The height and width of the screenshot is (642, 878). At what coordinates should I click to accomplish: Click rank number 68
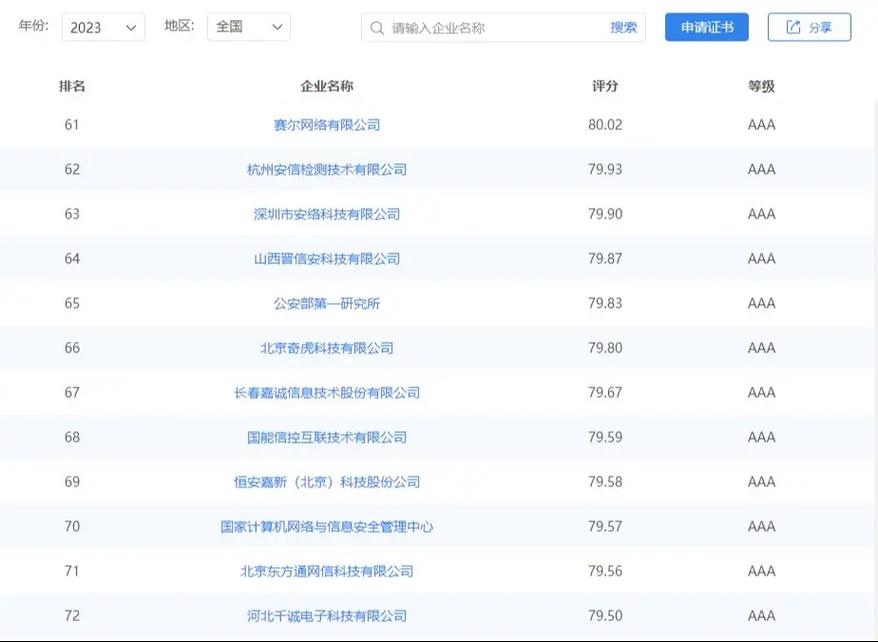tap(72, 437)
